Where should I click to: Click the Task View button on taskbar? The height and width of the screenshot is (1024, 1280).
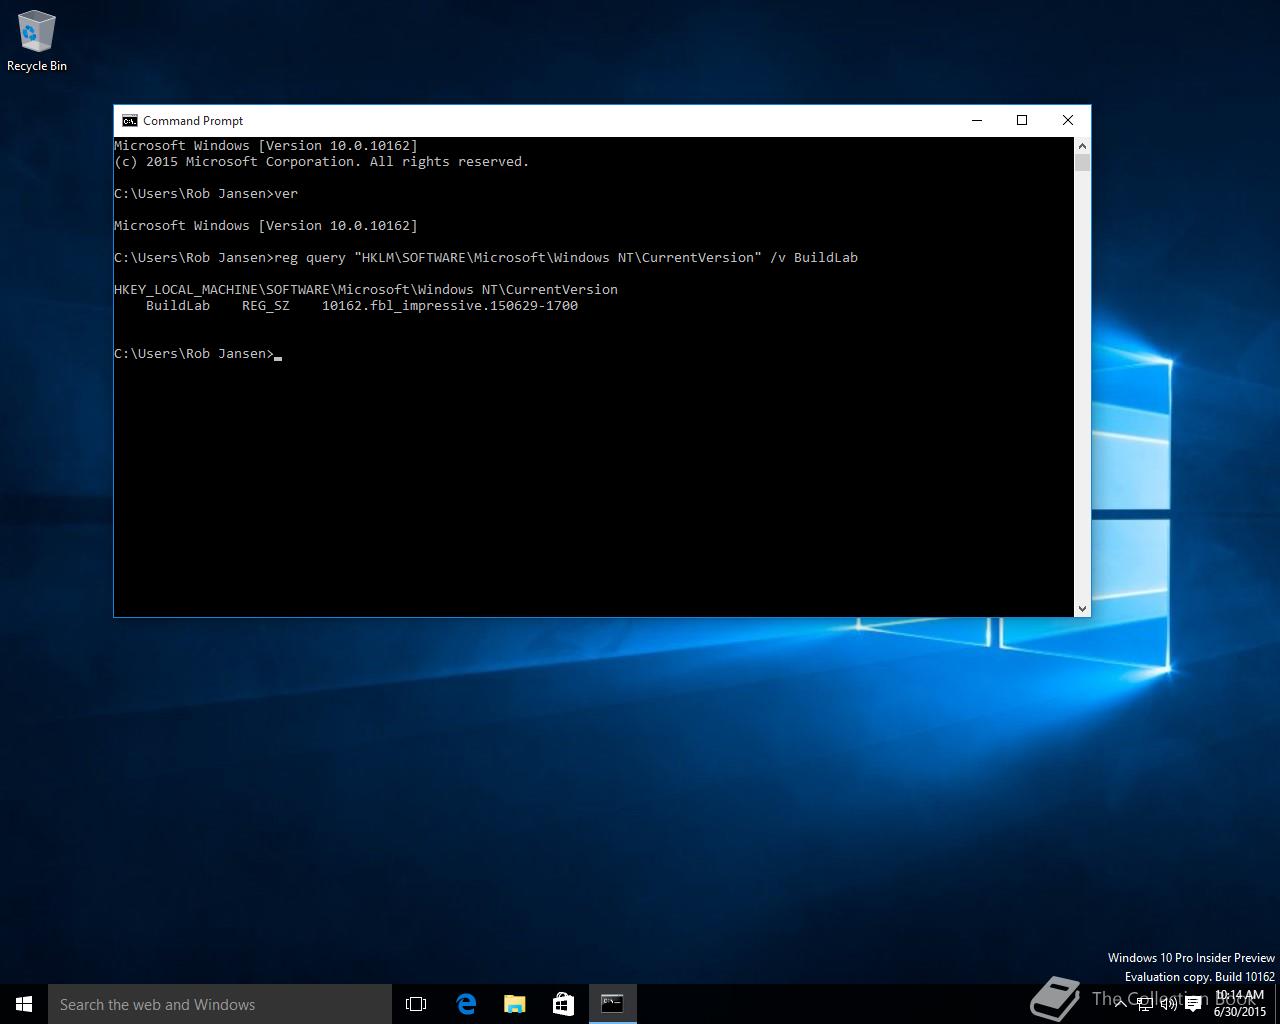coord(416,1004)
